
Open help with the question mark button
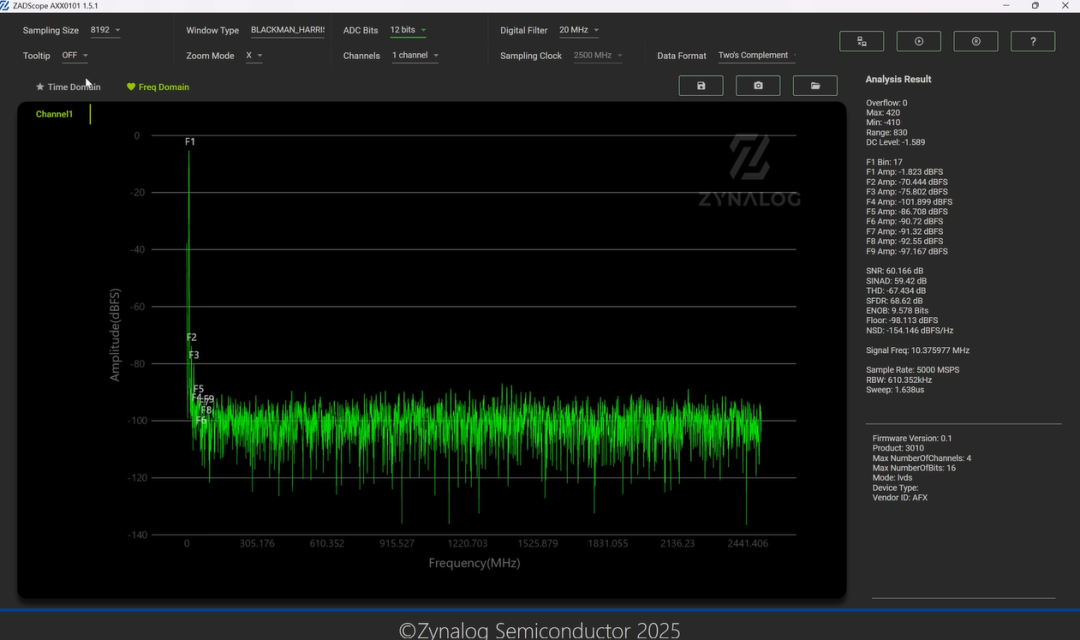[x=1033, y=41]
